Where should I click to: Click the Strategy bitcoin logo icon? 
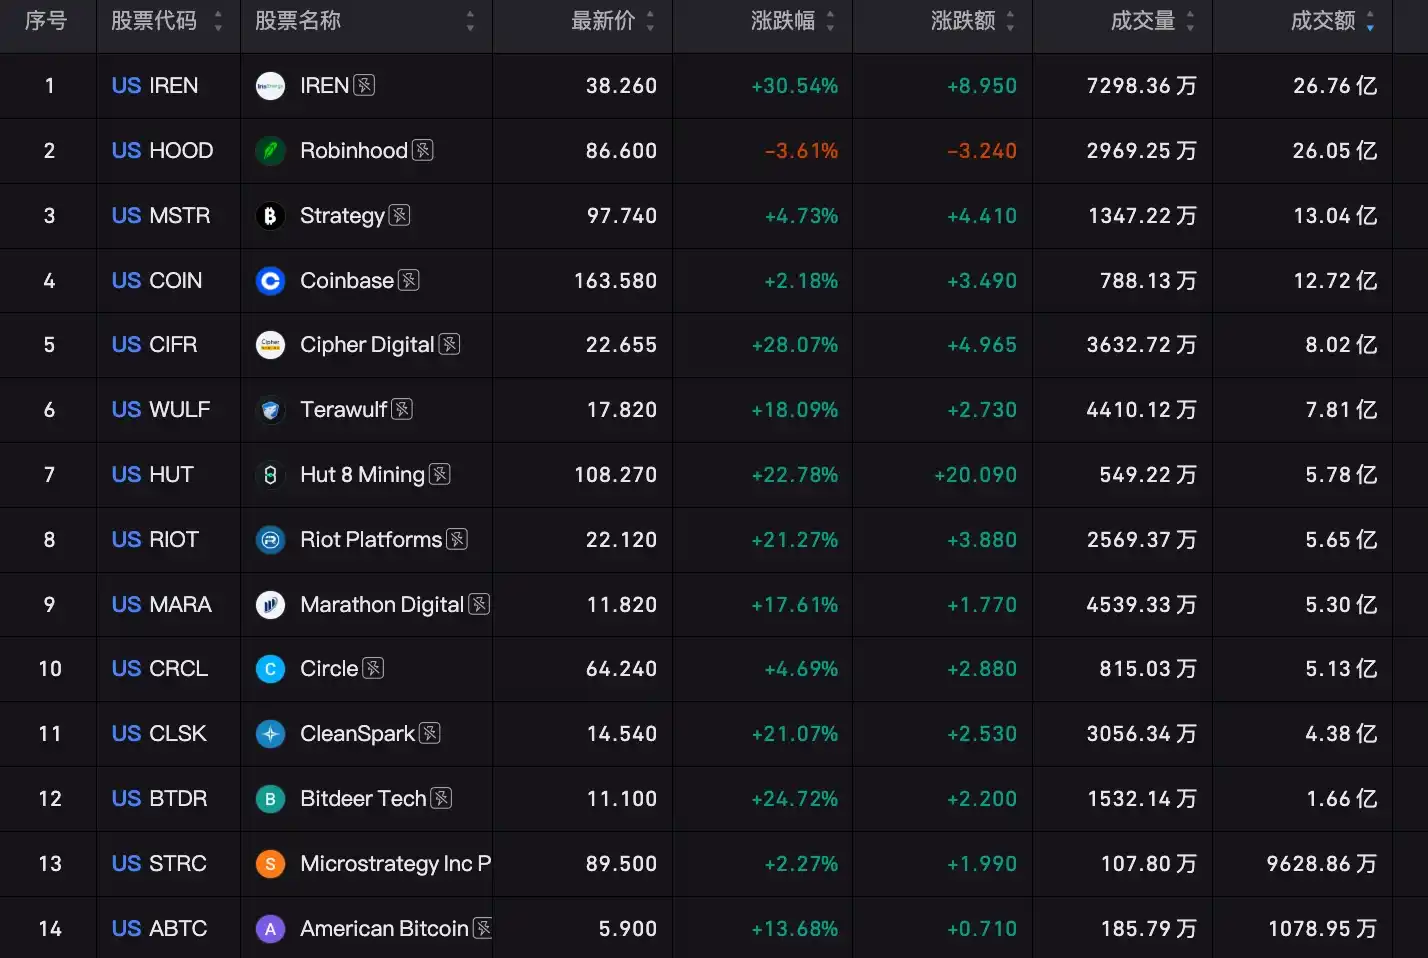click(270, 216)
